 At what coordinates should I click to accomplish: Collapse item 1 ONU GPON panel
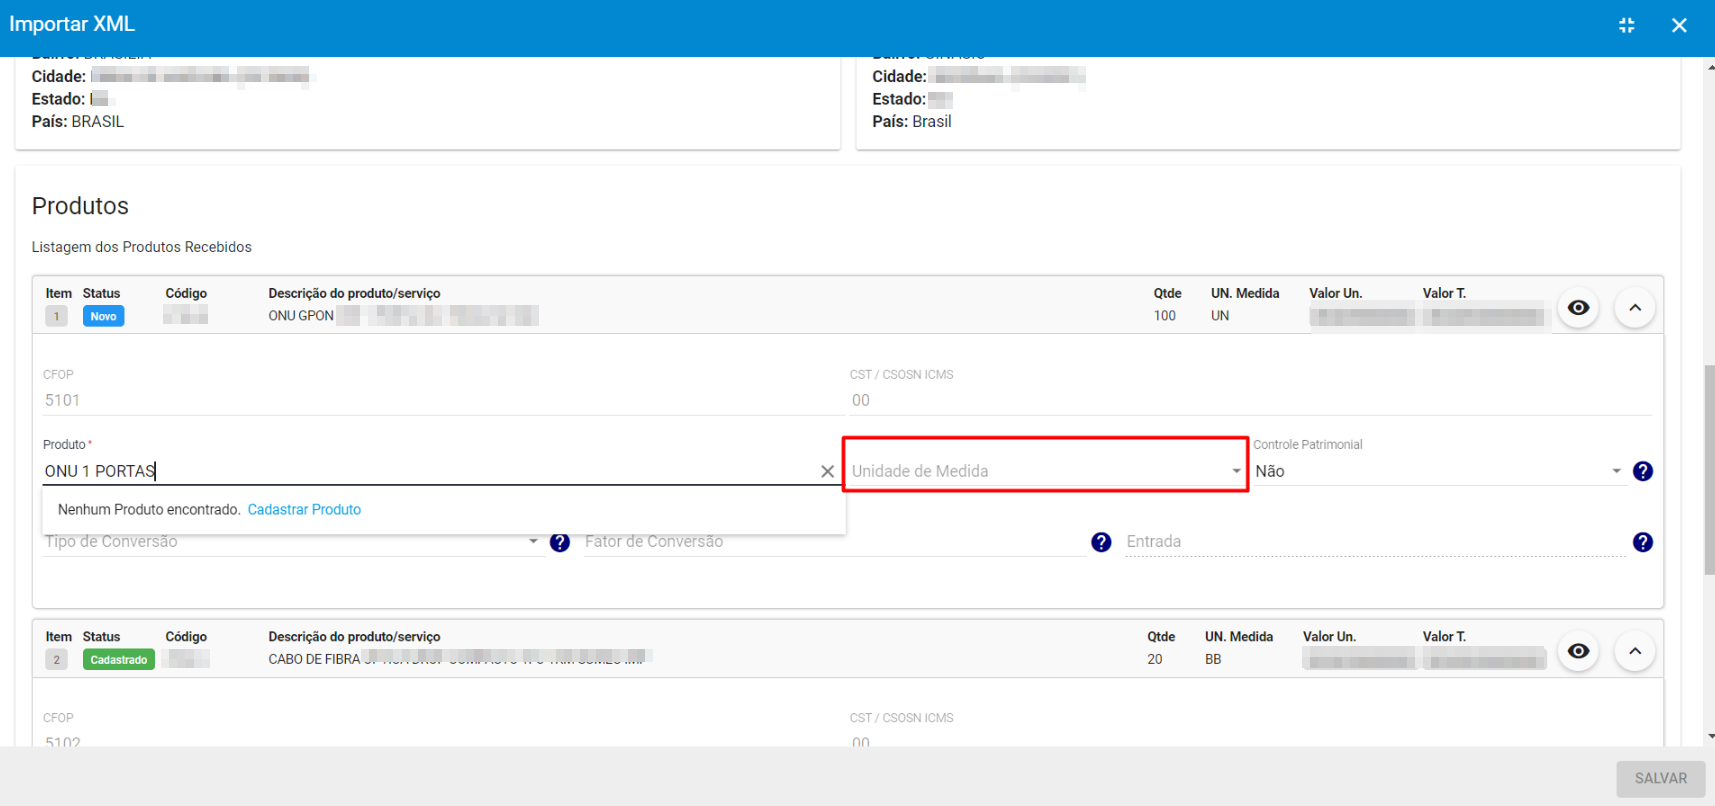[1635, 308]
